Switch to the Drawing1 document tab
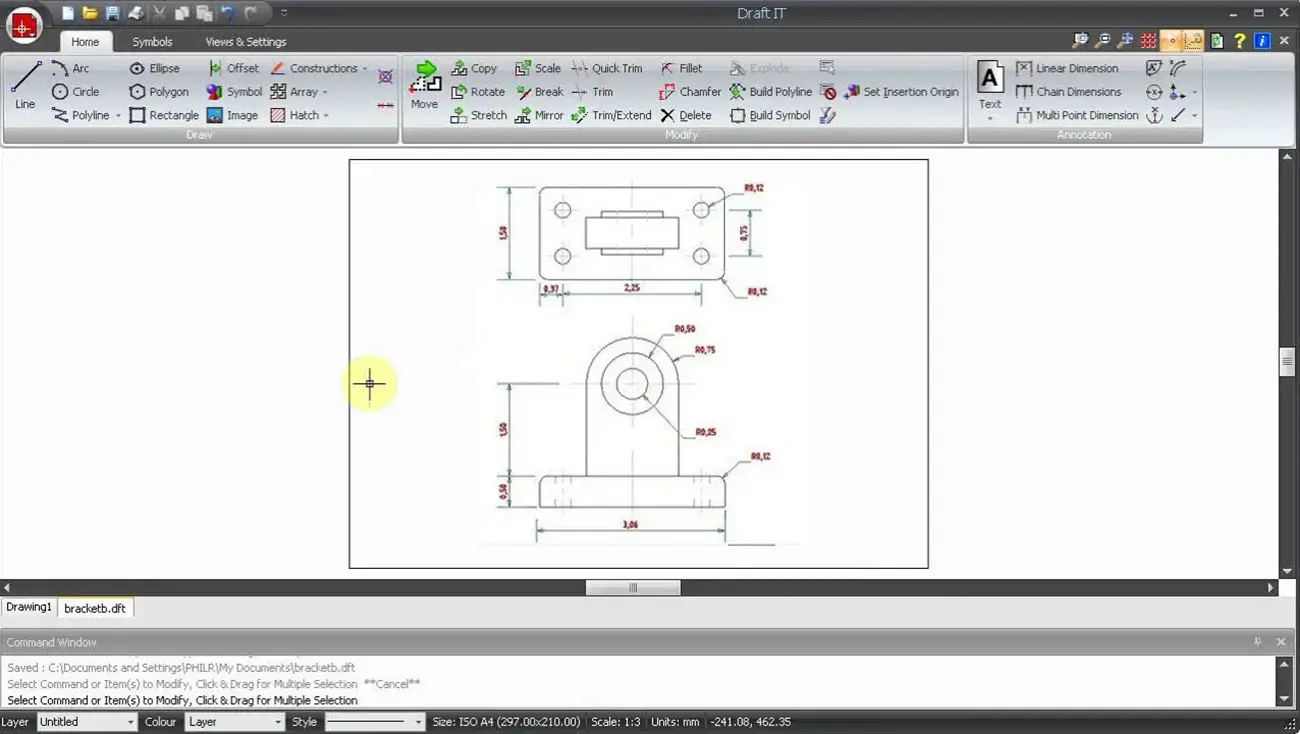1300x734 pixels. point(28,607)
